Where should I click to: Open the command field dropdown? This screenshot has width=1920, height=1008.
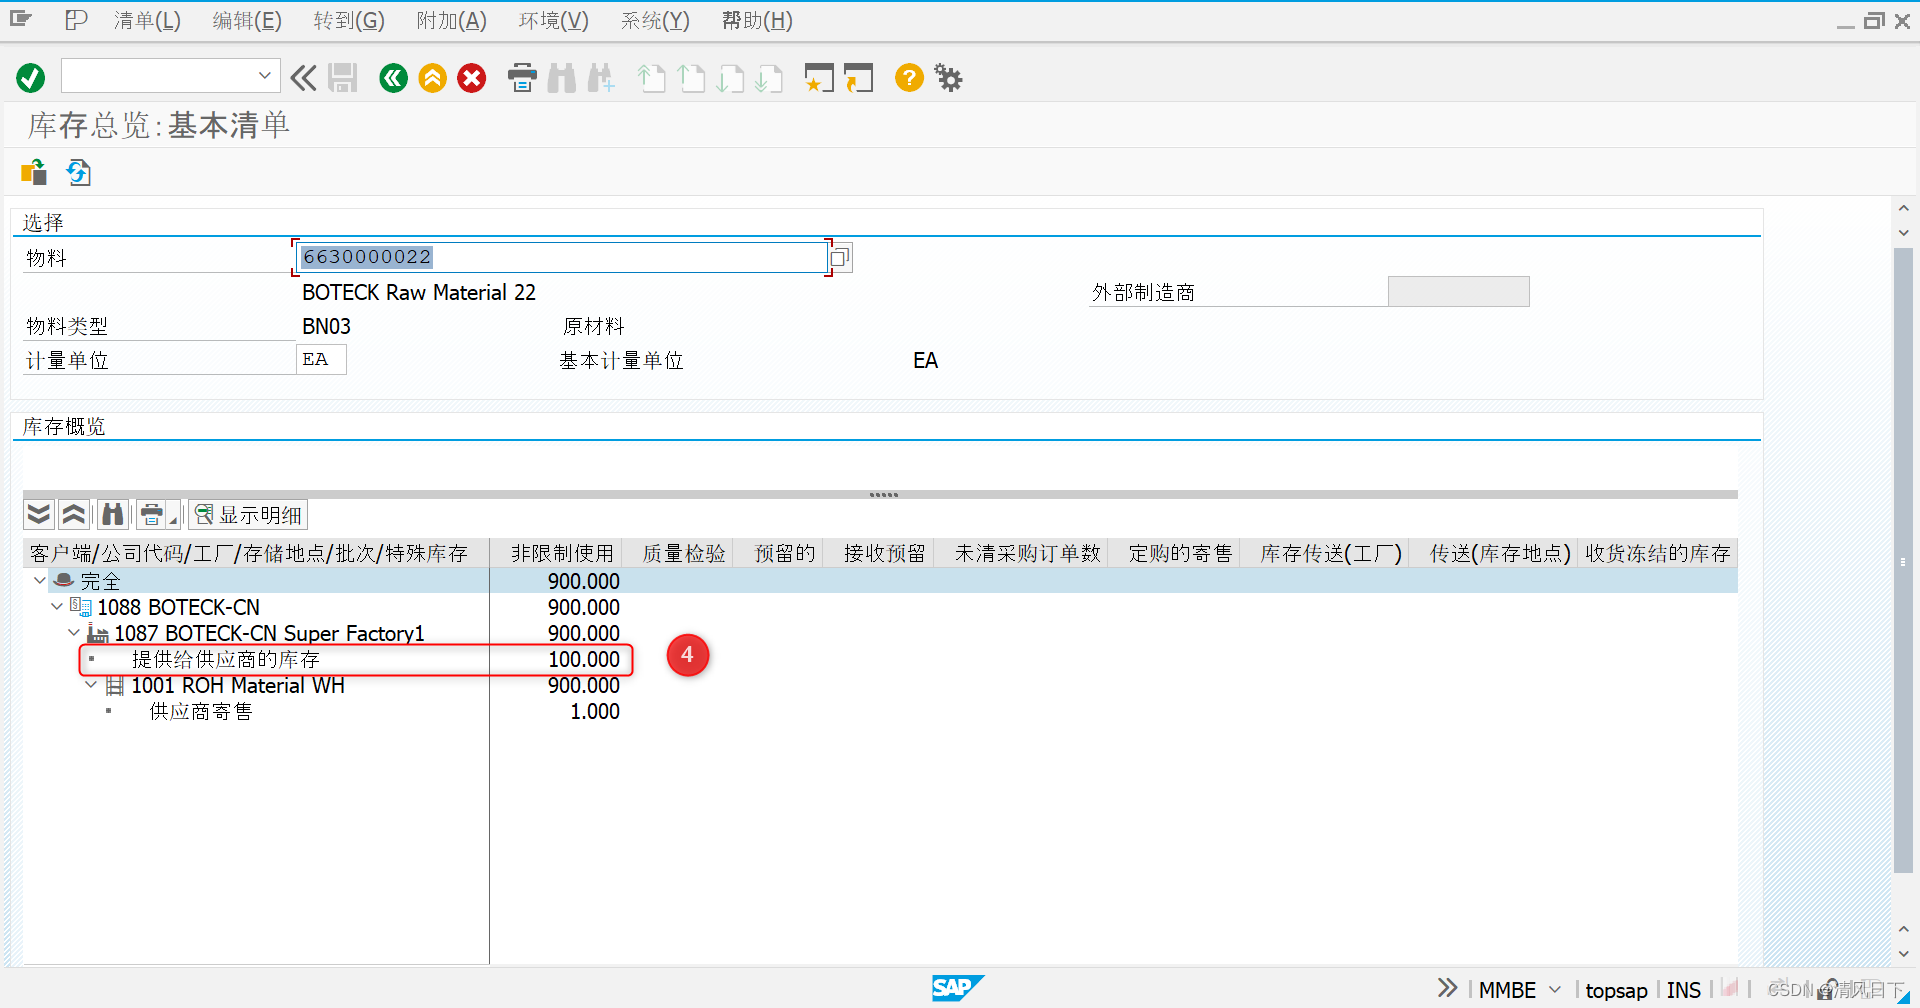[x=264, y=76]
